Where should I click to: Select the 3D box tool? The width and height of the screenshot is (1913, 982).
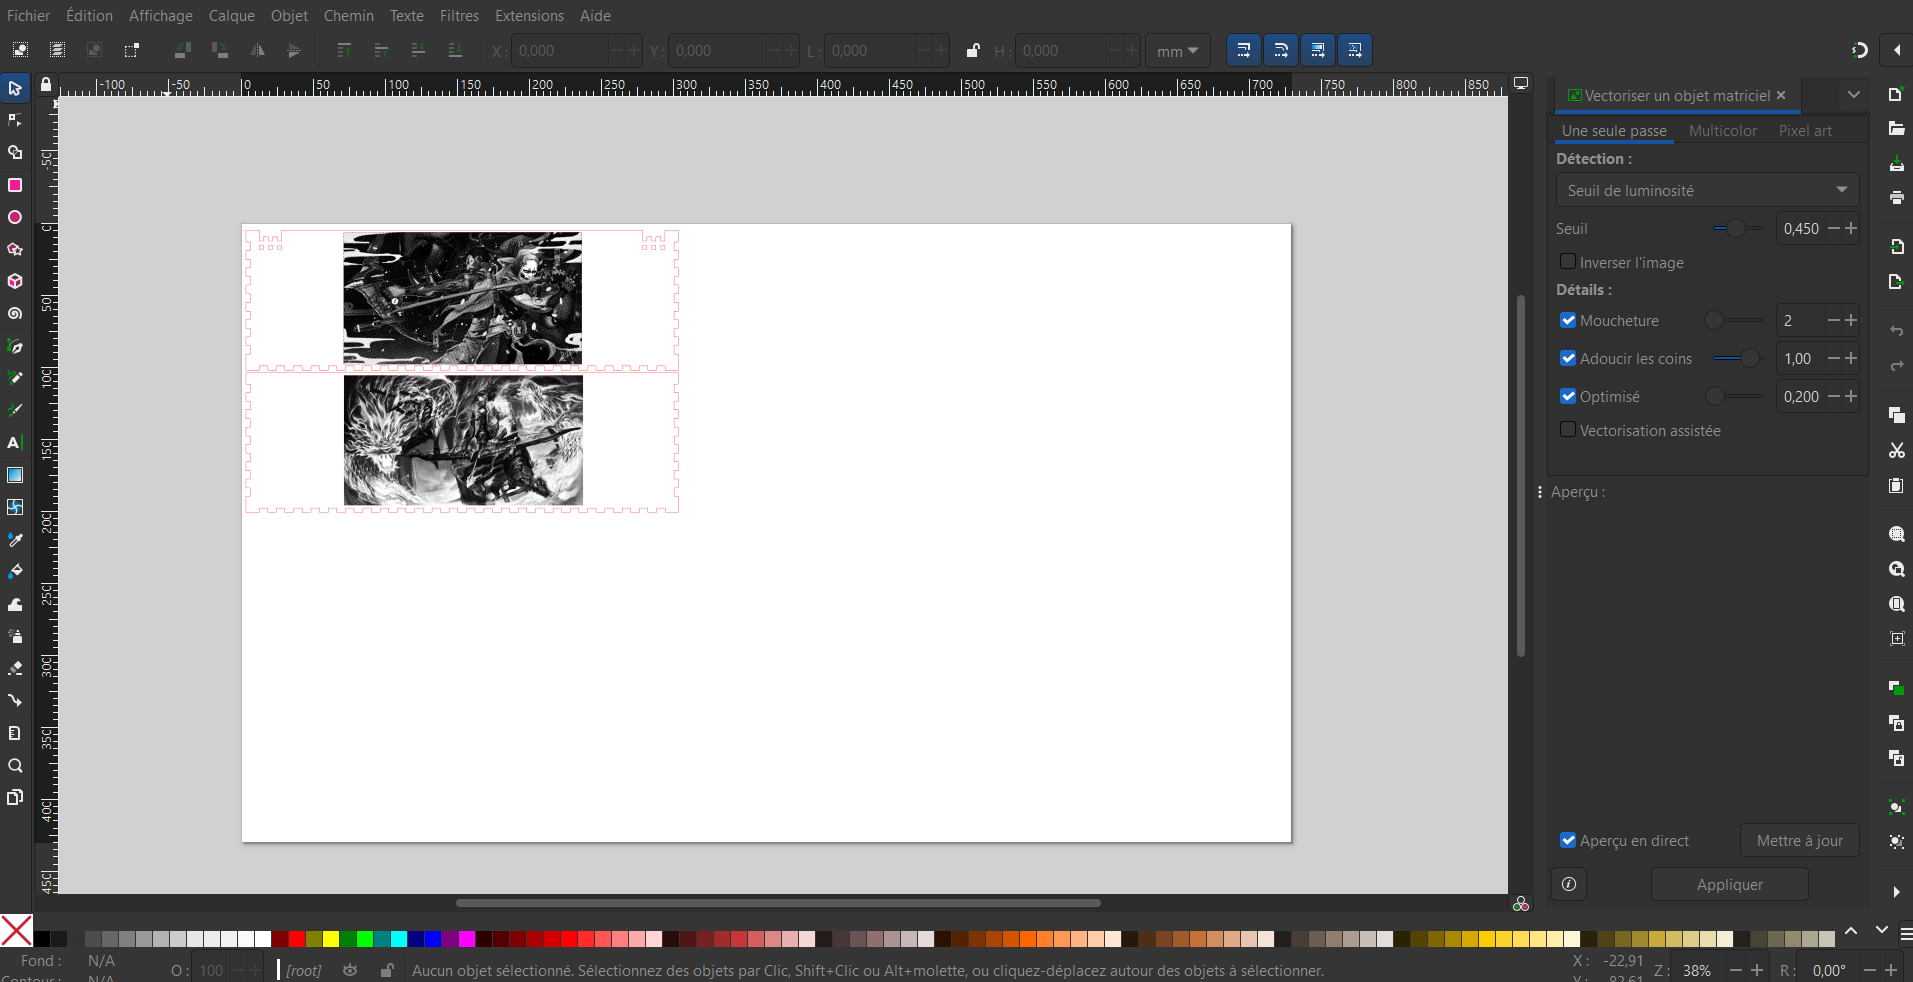point(15,282)
